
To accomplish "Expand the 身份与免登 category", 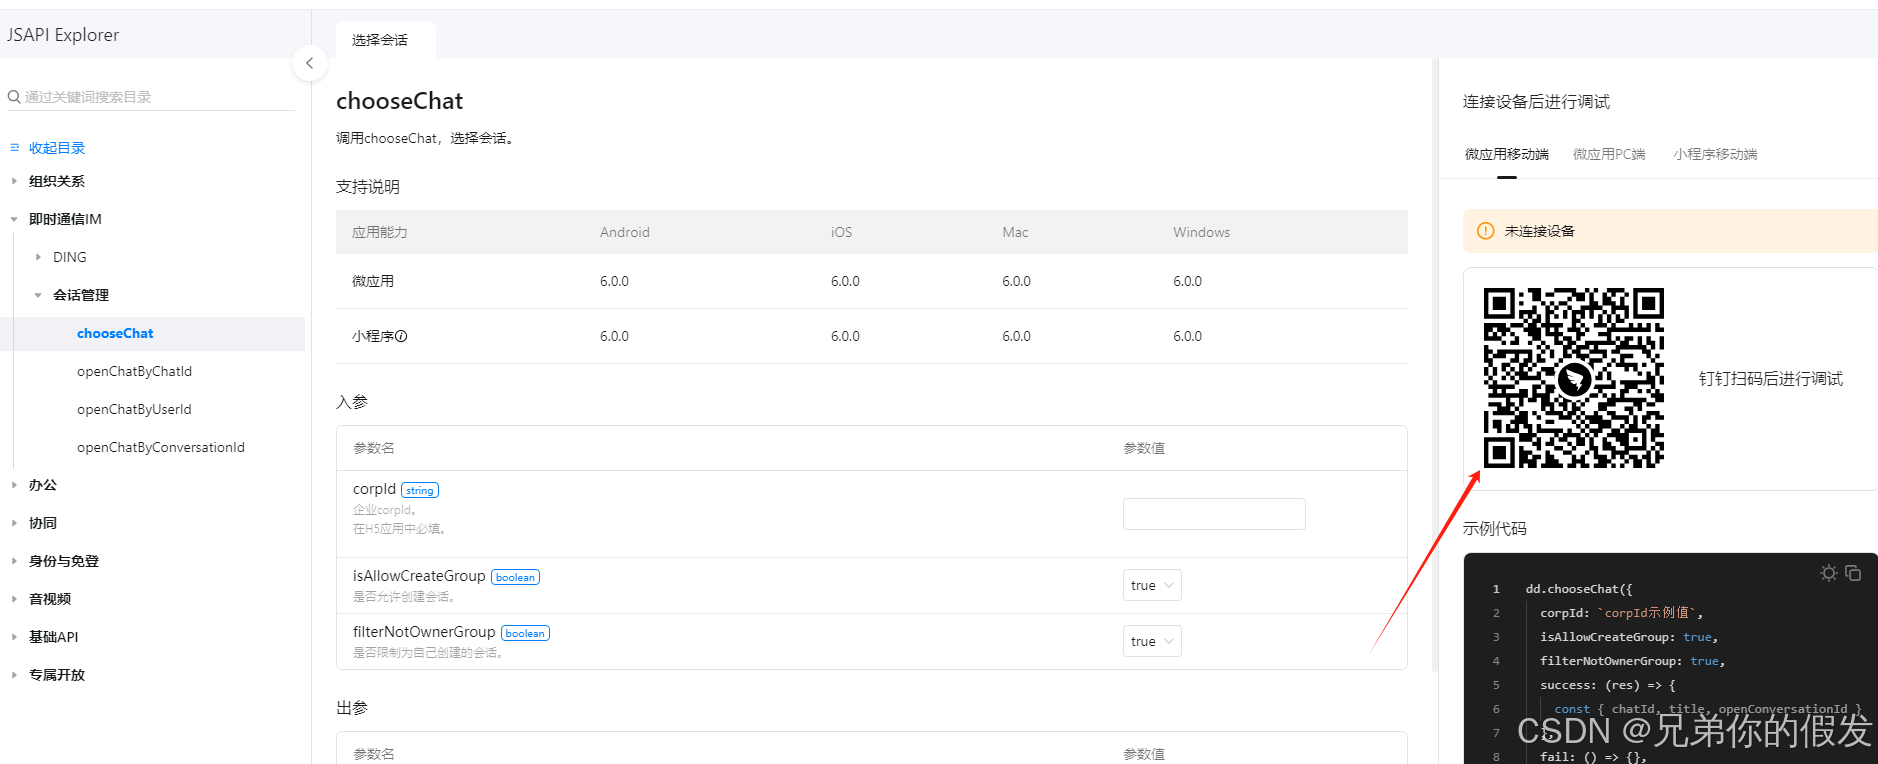I will pyautogui.click(x=14, y=561).
